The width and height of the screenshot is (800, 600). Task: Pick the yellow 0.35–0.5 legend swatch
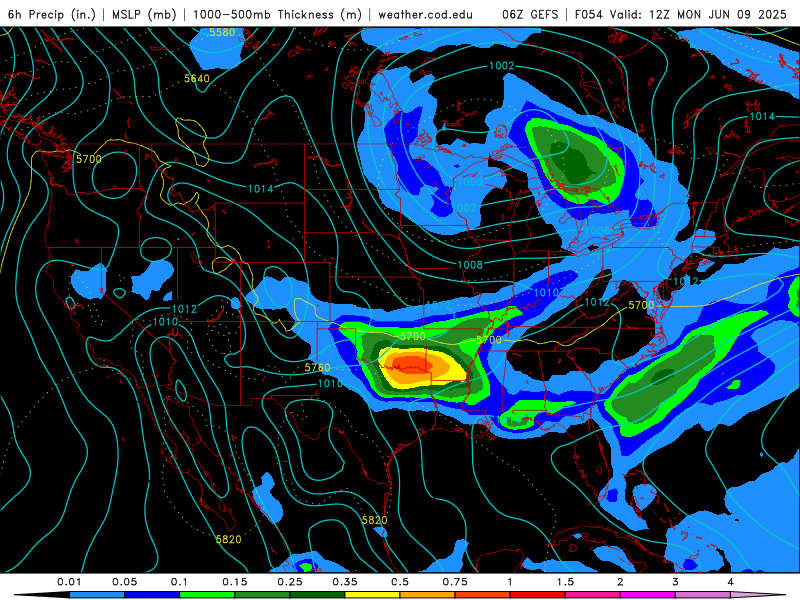coord(372,595)
